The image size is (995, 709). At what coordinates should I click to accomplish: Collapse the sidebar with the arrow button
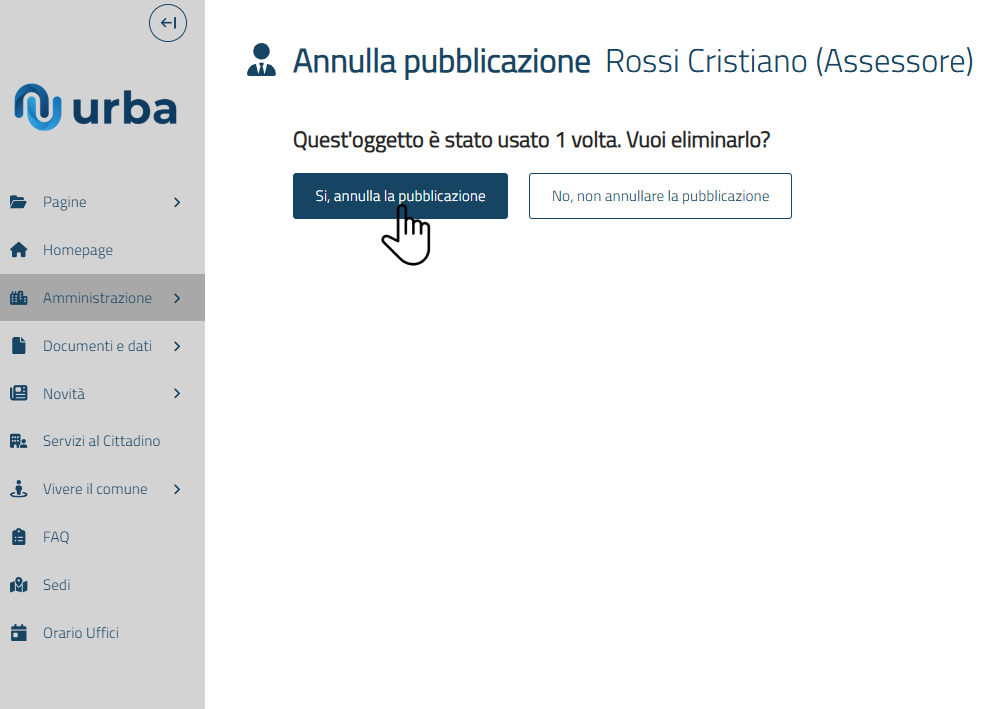pos(167,22)
